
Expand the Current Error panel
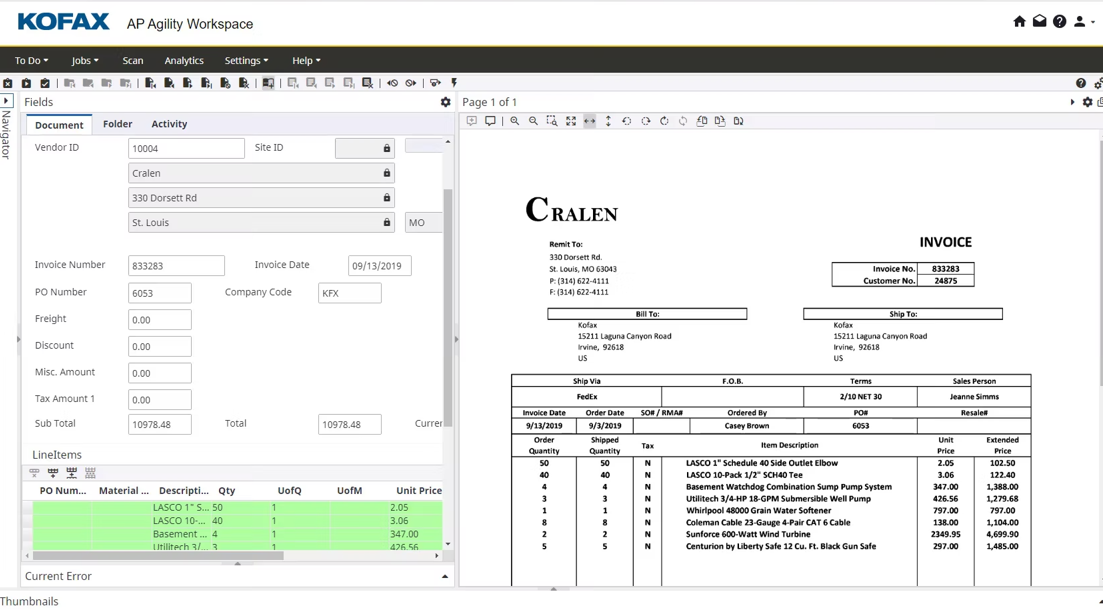pyautogui.click(x=445, y=577)
